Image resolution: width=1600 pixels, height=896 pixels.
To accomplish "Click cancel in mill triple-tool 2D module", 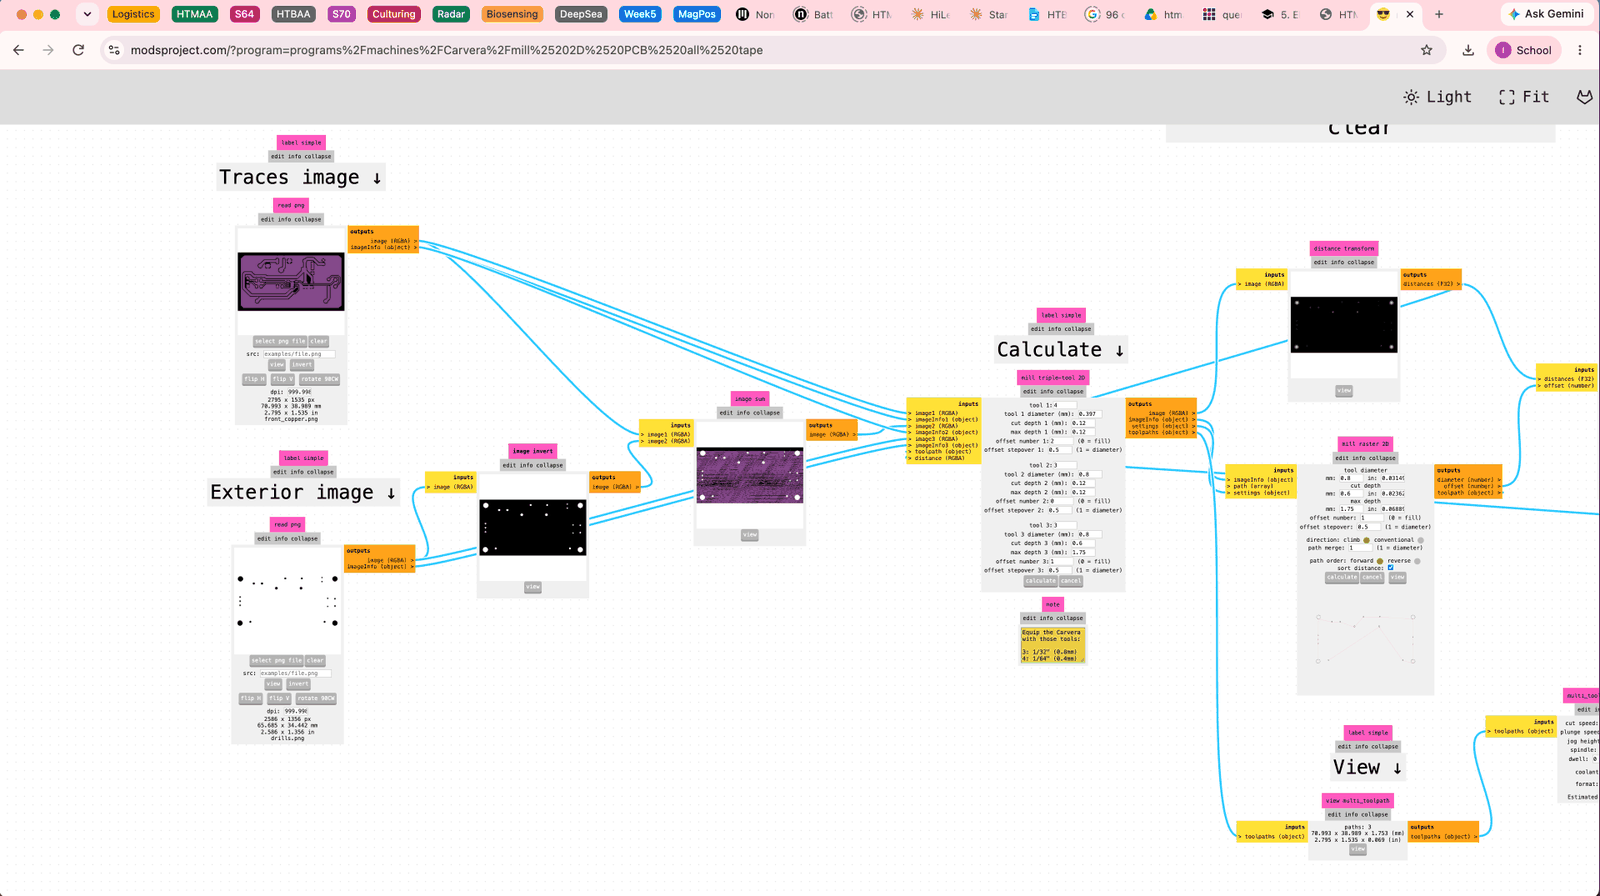I will [1070, 581].
